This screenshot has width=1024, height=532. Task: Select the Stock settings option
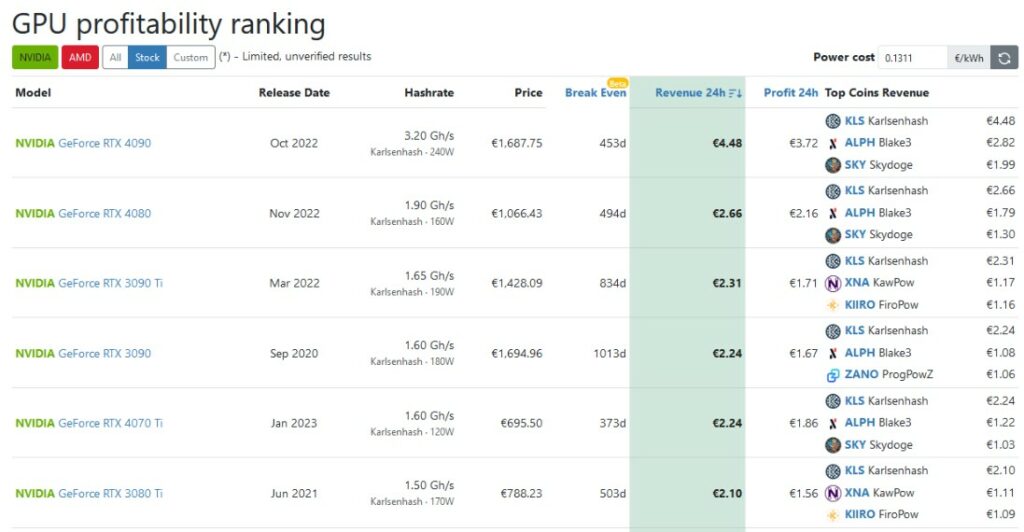pyautogui.click(x=147, y=57)
